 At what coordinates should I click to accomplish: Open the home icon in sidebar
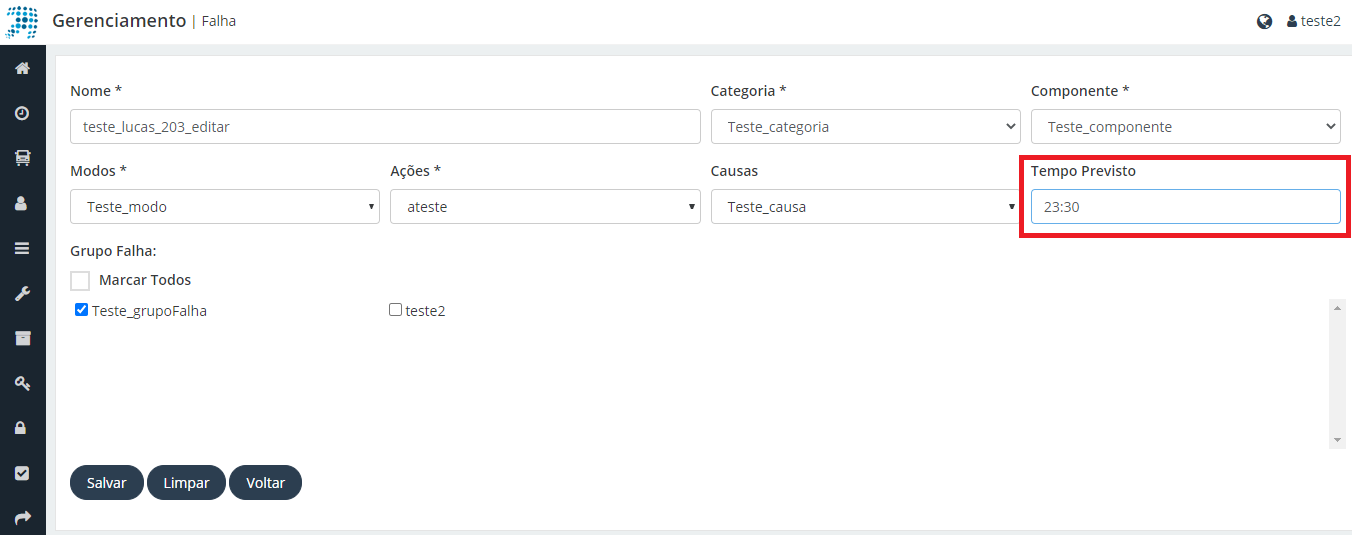tap(22, 68)
